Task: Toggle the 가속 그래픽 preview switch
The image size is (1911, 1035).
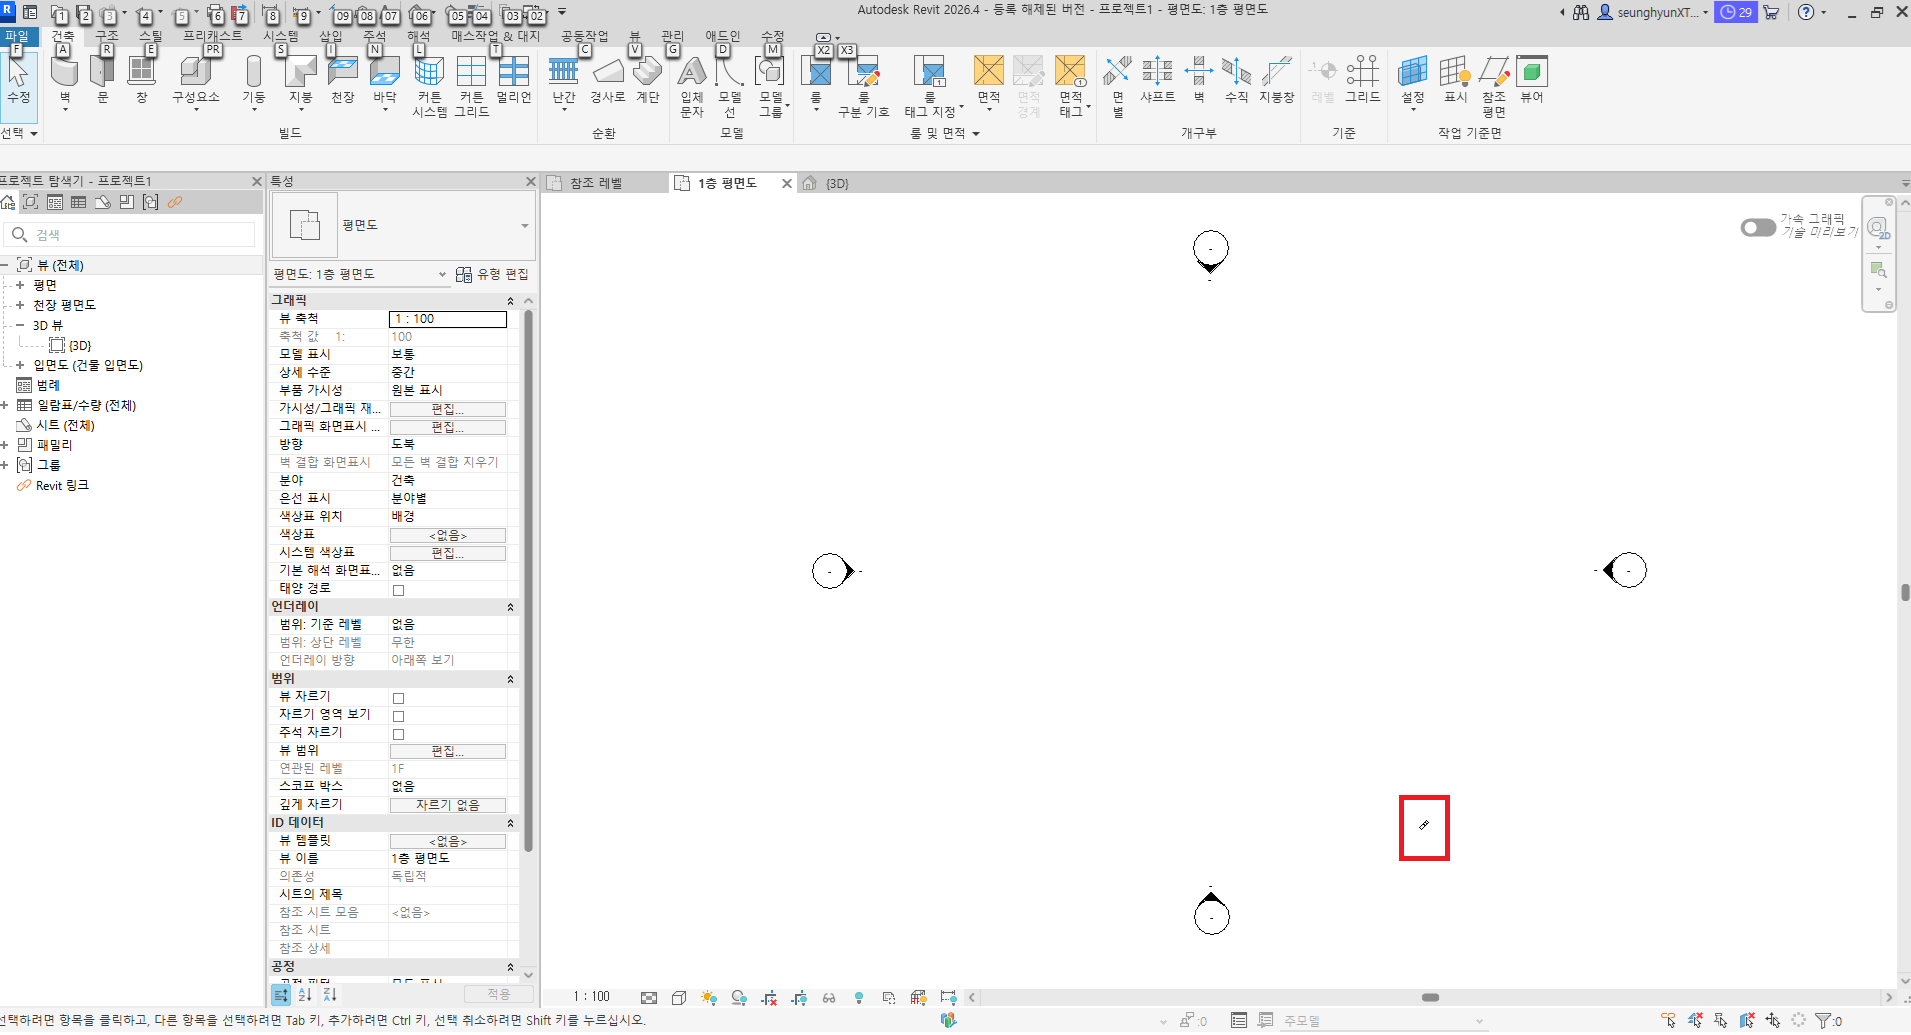Action: point(1757,228)
